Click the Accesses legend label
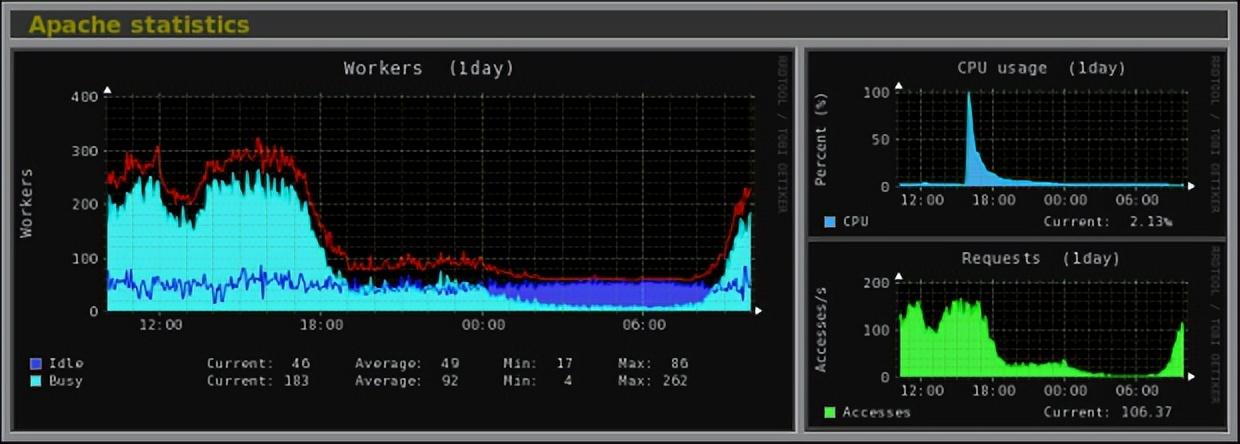 (x=877, y=412)
